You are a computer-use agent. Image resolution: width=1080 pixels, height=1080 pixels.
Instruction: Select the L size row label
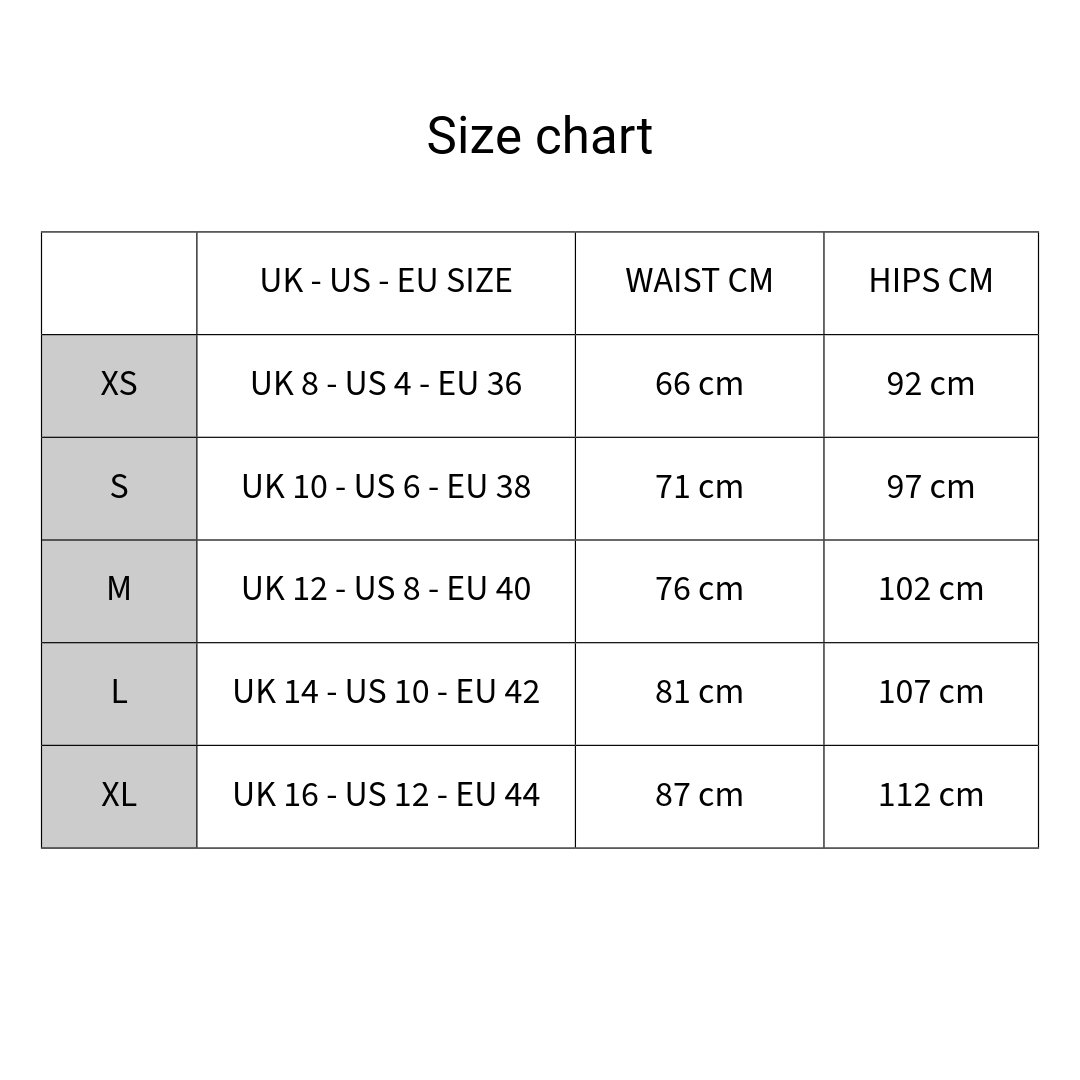tap(119, 692)
